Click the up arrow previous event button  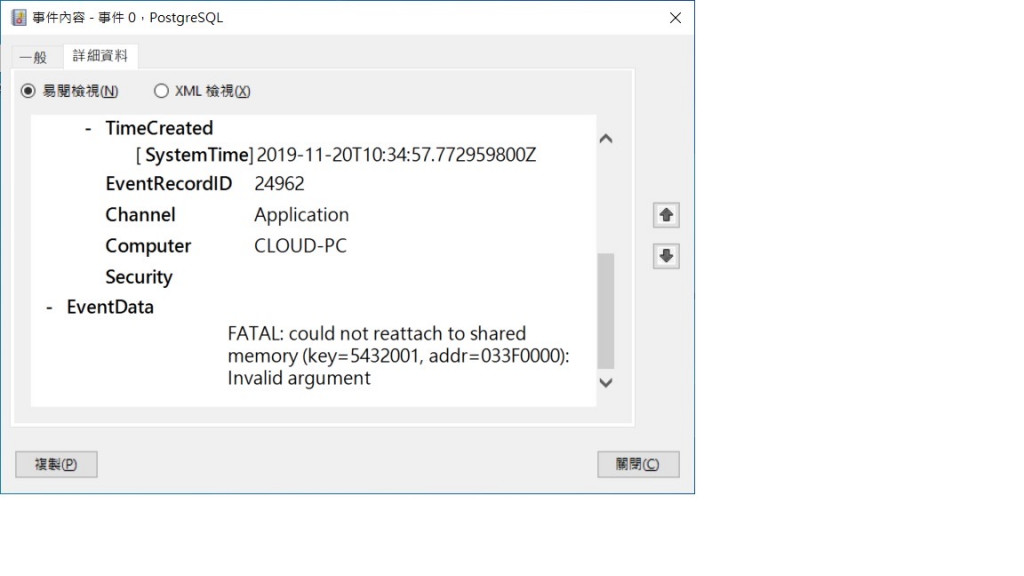click(665, 216)
